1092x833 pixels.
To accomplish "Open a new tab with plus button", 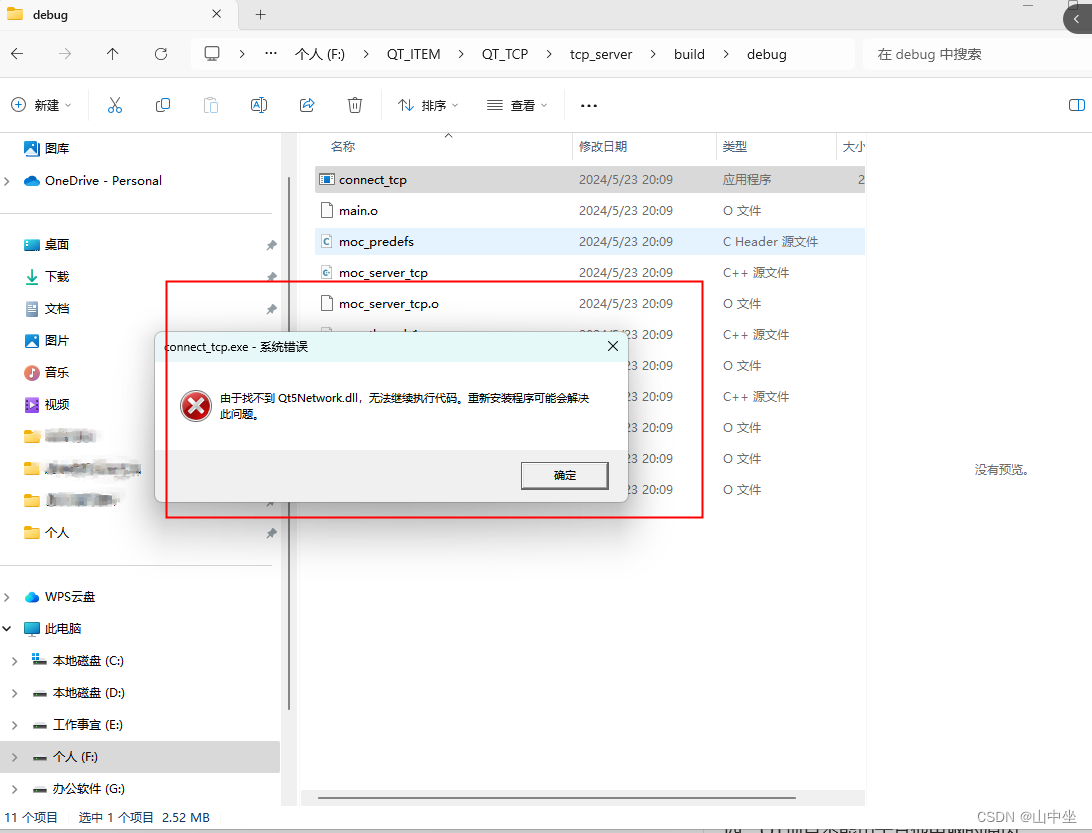I will tap(260, 15).
